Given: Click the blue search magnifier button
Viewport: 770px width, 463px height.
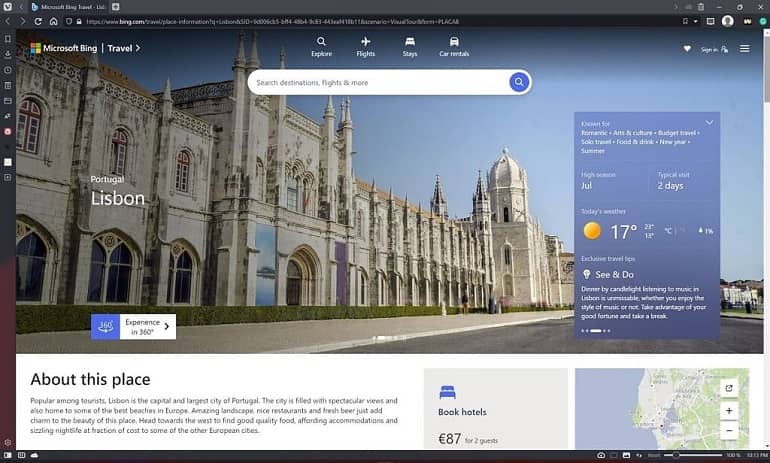Looking at the screenshot, I should tap(518, 83).
